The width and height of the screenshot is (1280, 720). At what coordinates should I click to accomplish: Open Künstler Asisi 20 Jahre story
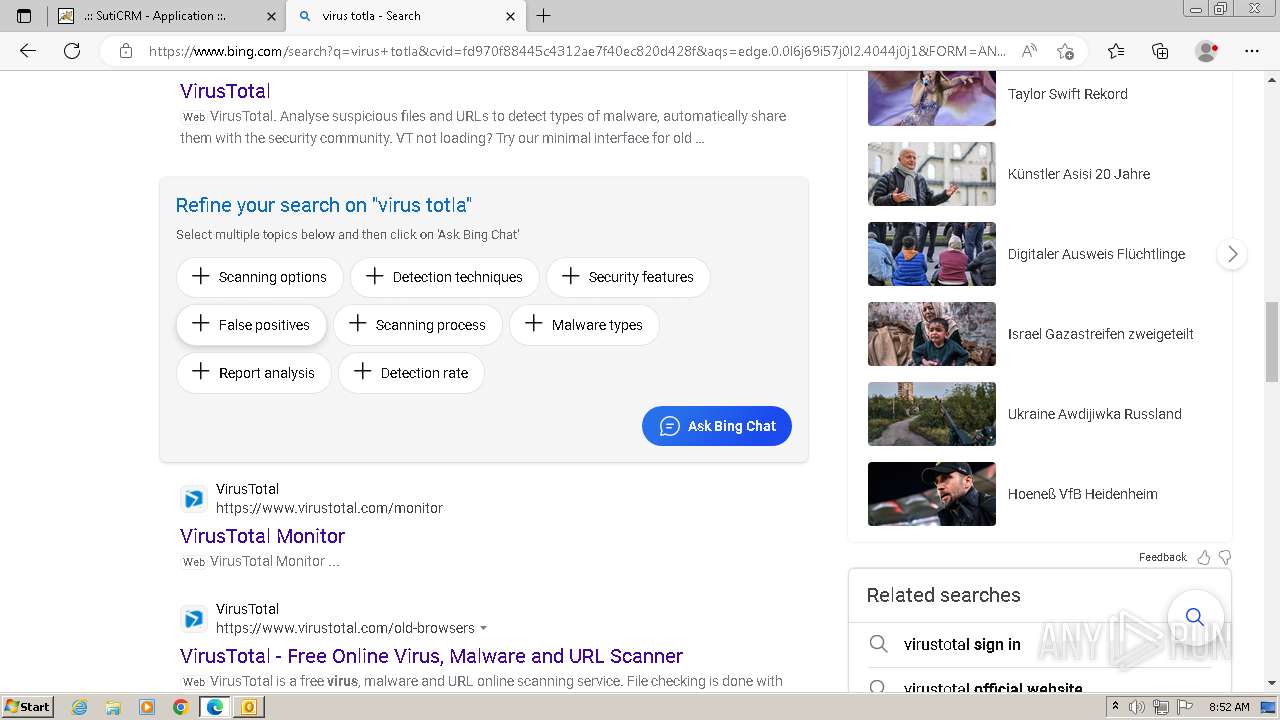pos(1079,174)
